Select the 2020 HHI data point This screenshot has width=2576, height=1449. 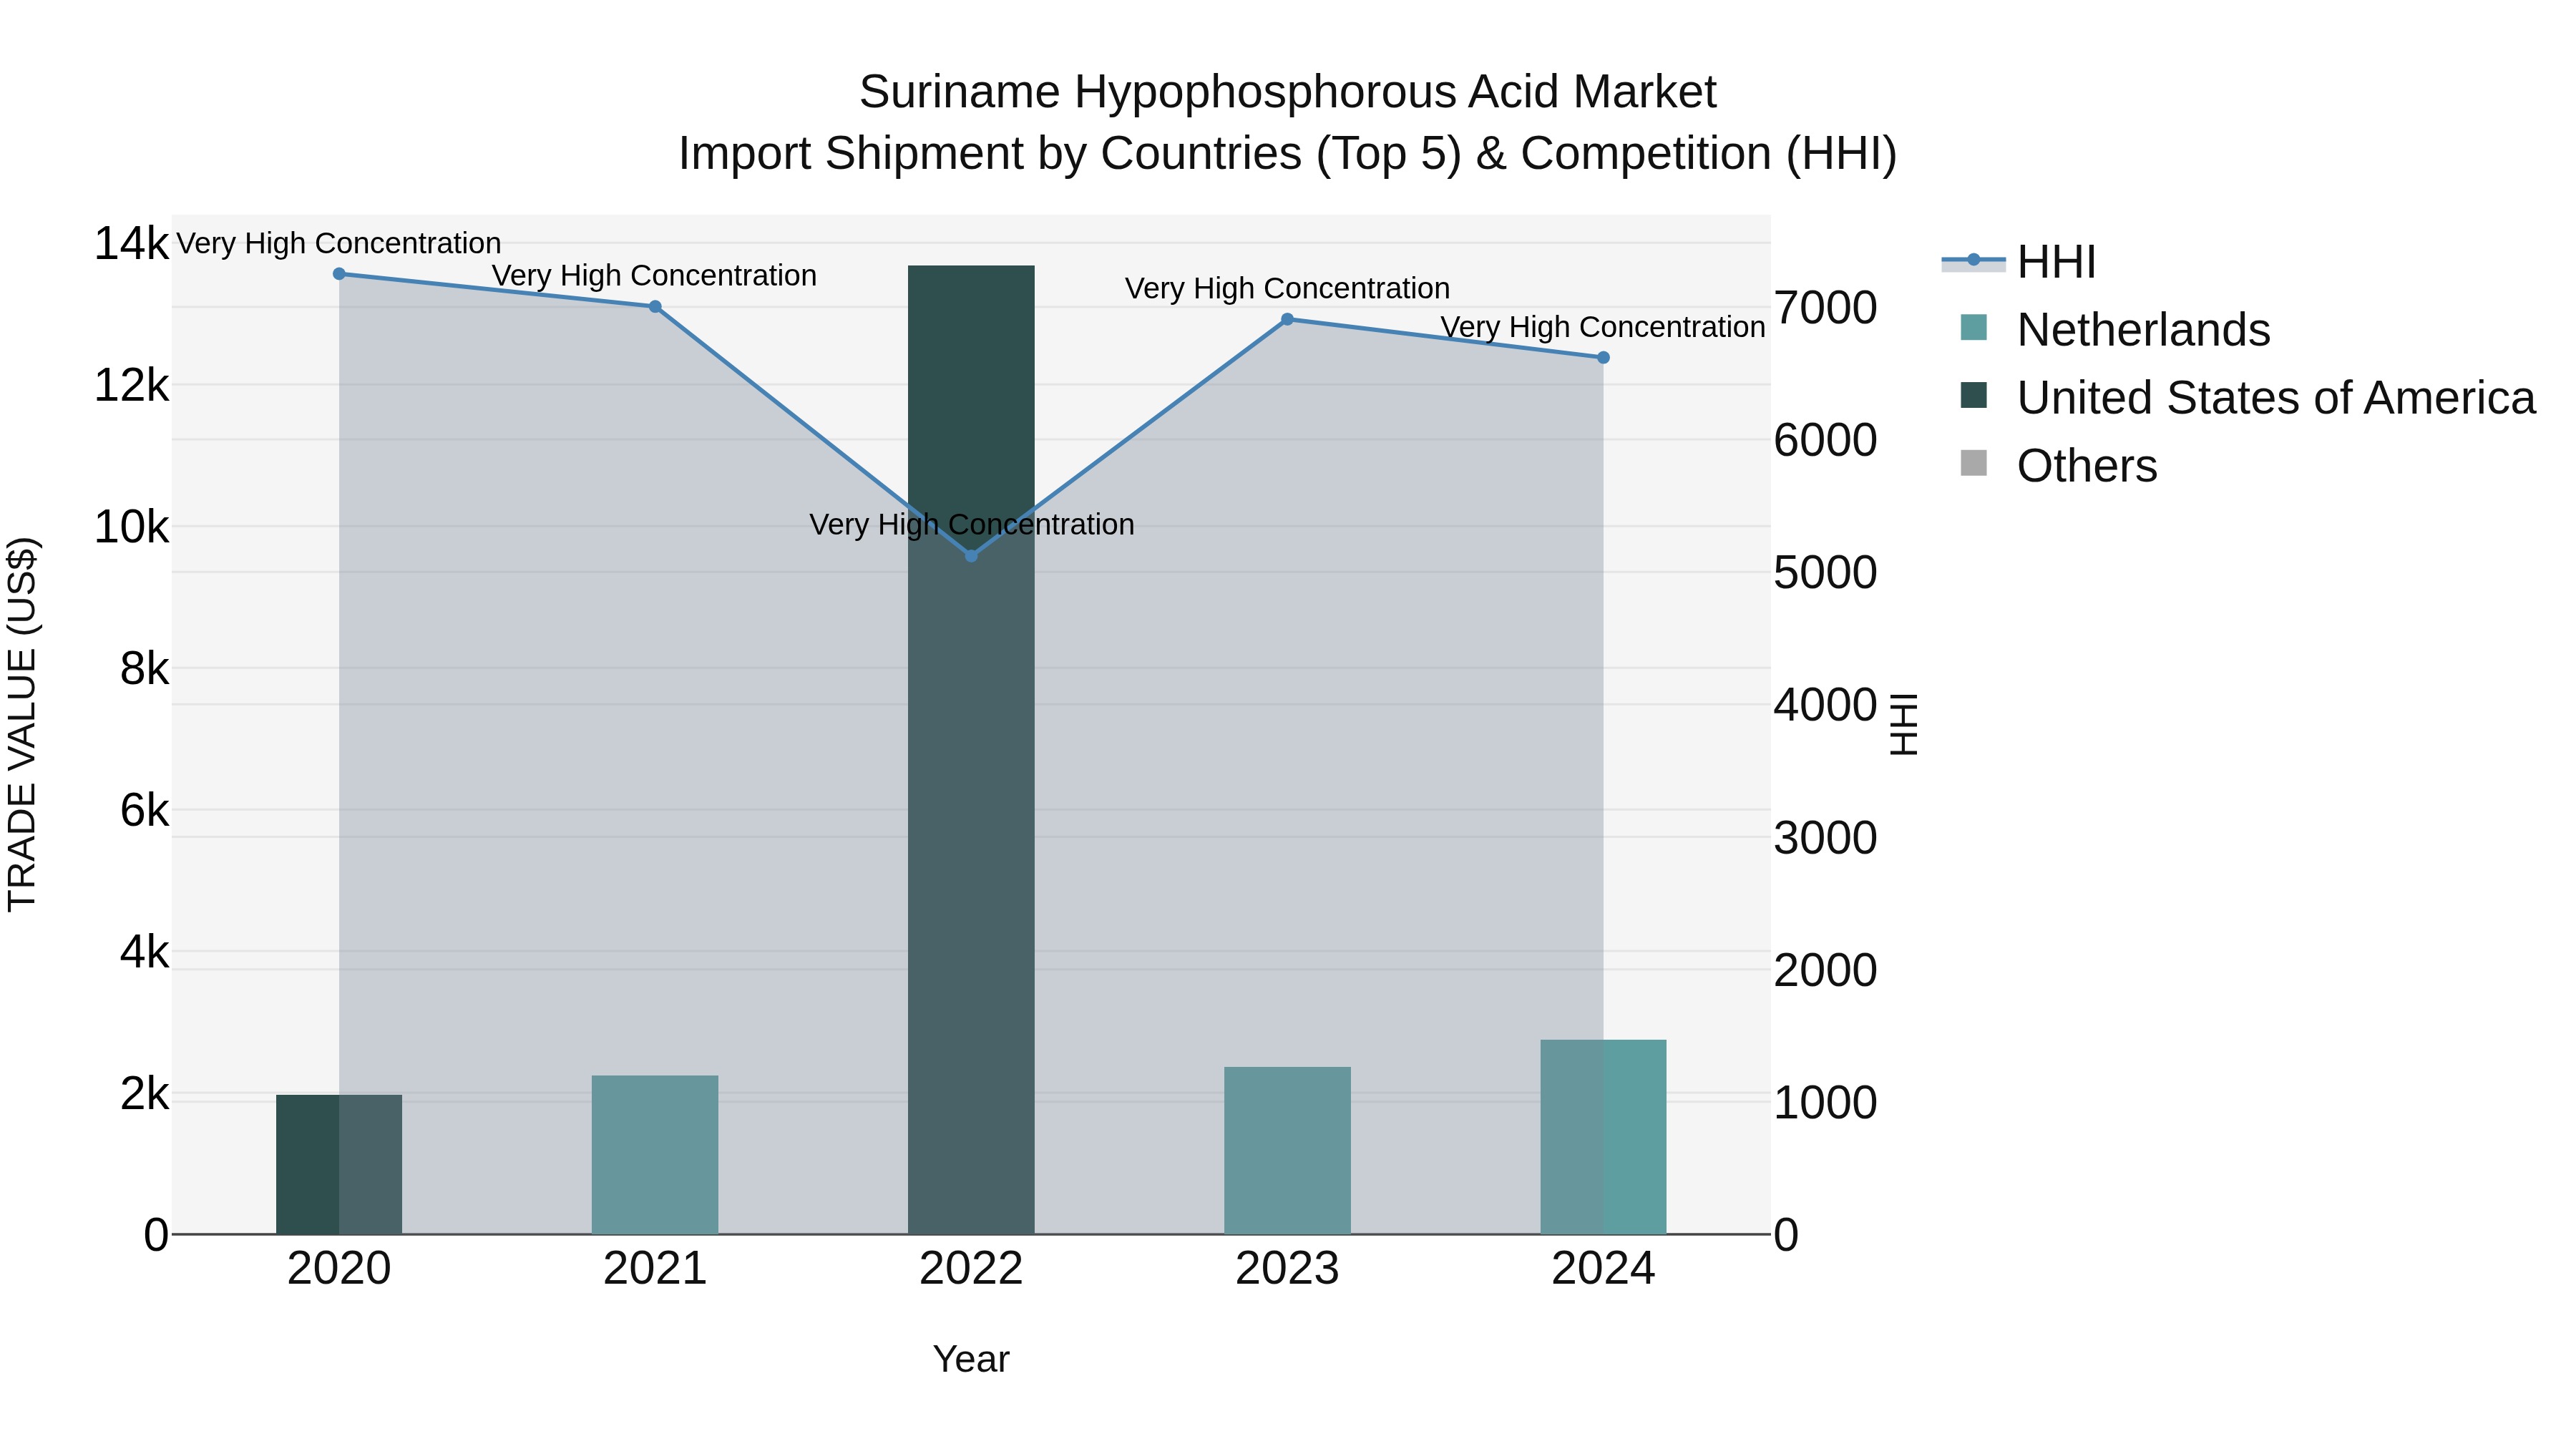(x=339, y=274)
